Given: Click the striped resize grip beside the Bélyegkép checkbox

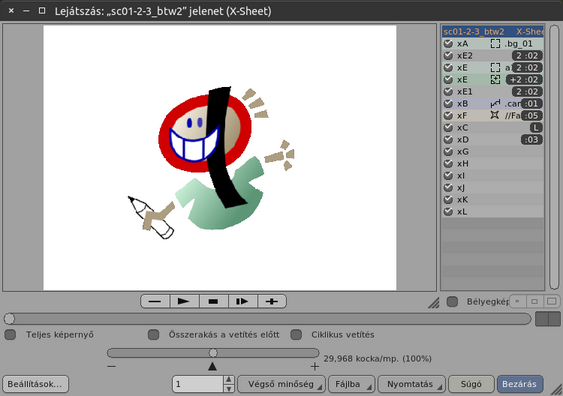Looking at the screenshot, I should 434,303.
